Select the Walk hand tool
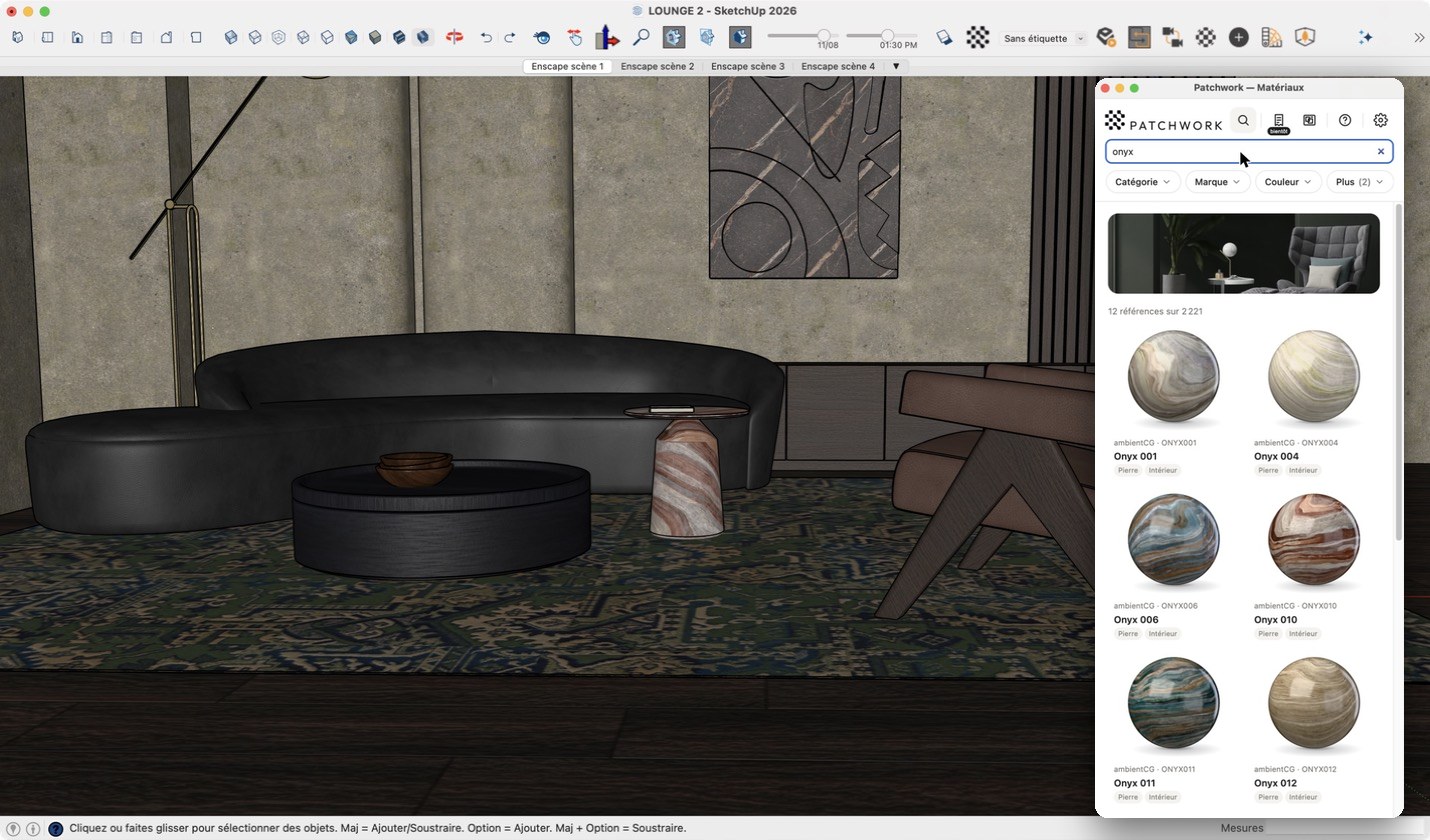The image size is (1430, 840). pyautogui.click(x=575, y=37)
